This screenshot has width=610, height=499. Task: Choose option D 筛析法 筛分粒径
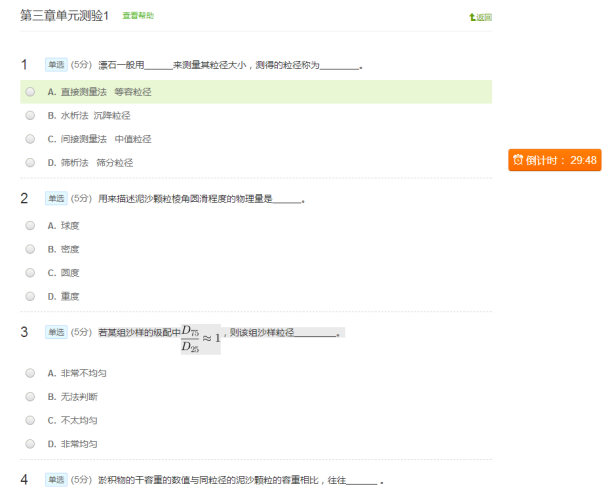(x=30, y=162)
